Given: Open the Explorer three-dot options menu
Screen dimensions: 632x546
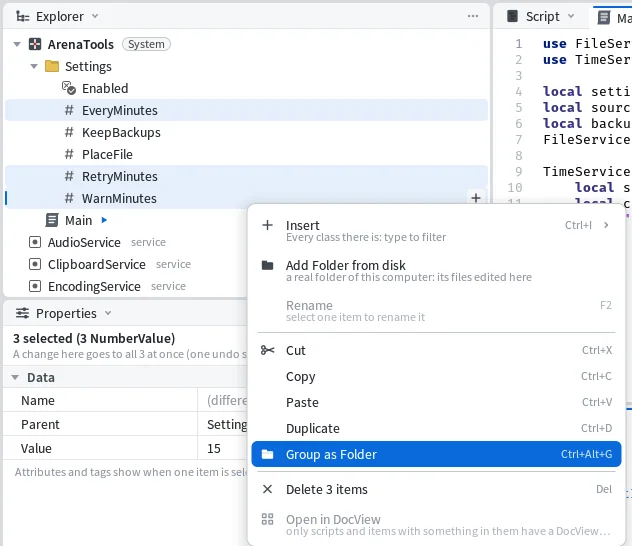Looking at the screenshot, I should pyautogui.click(x=473, y=16).
